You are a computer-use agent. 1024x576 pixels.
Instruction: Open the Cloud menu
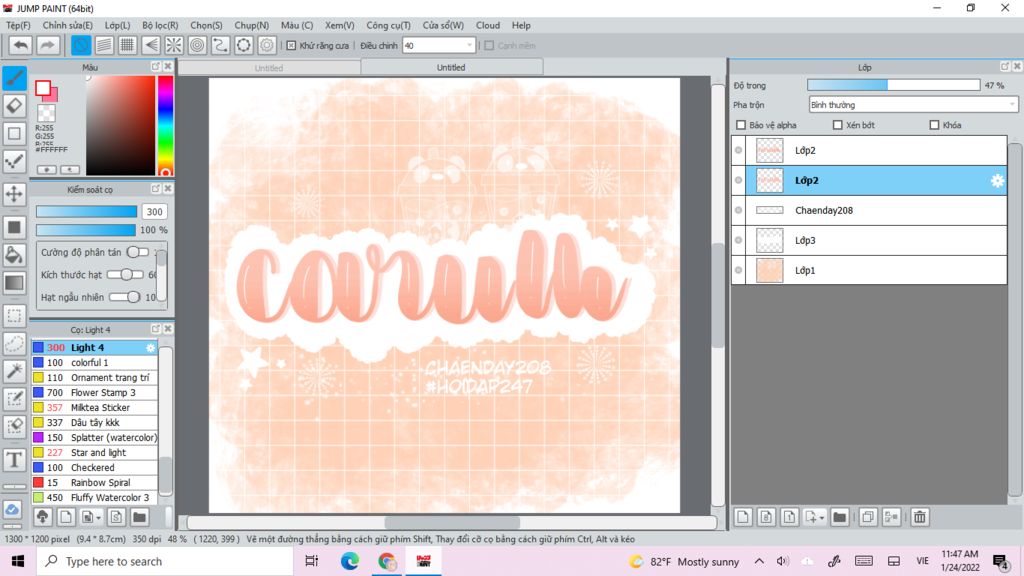pos(488,25)
